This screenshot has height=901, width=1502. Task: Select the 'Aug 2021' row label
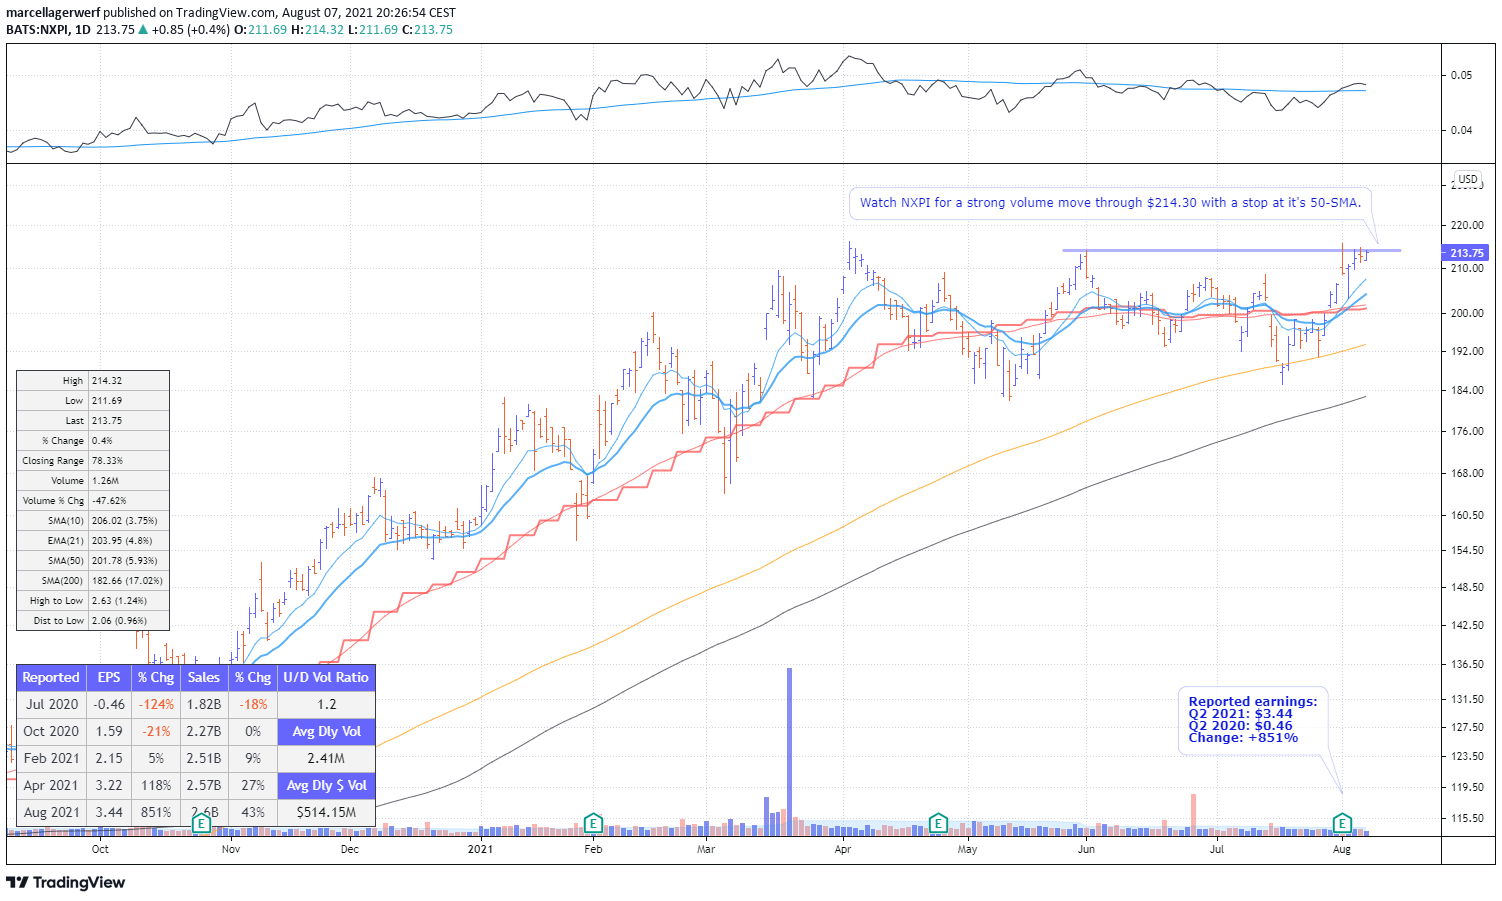click(x=51, y=813)
